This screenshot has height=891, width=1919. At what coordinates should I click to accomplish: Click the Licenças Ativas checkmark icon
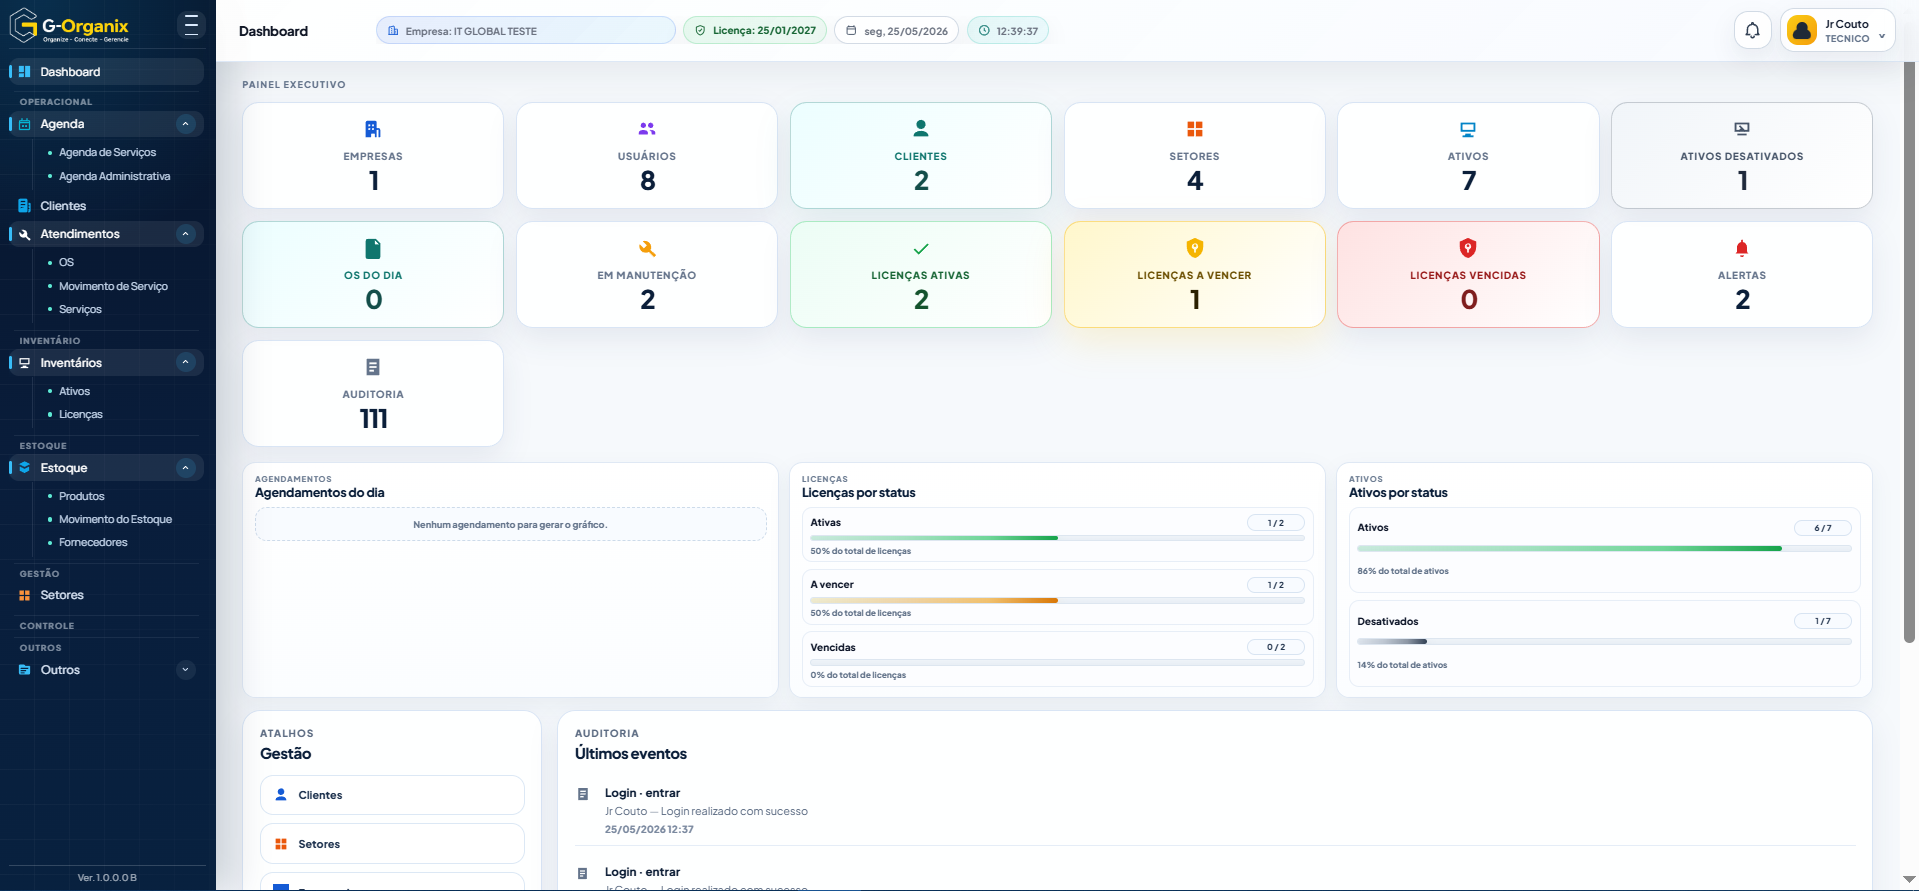tap(921, 248)
